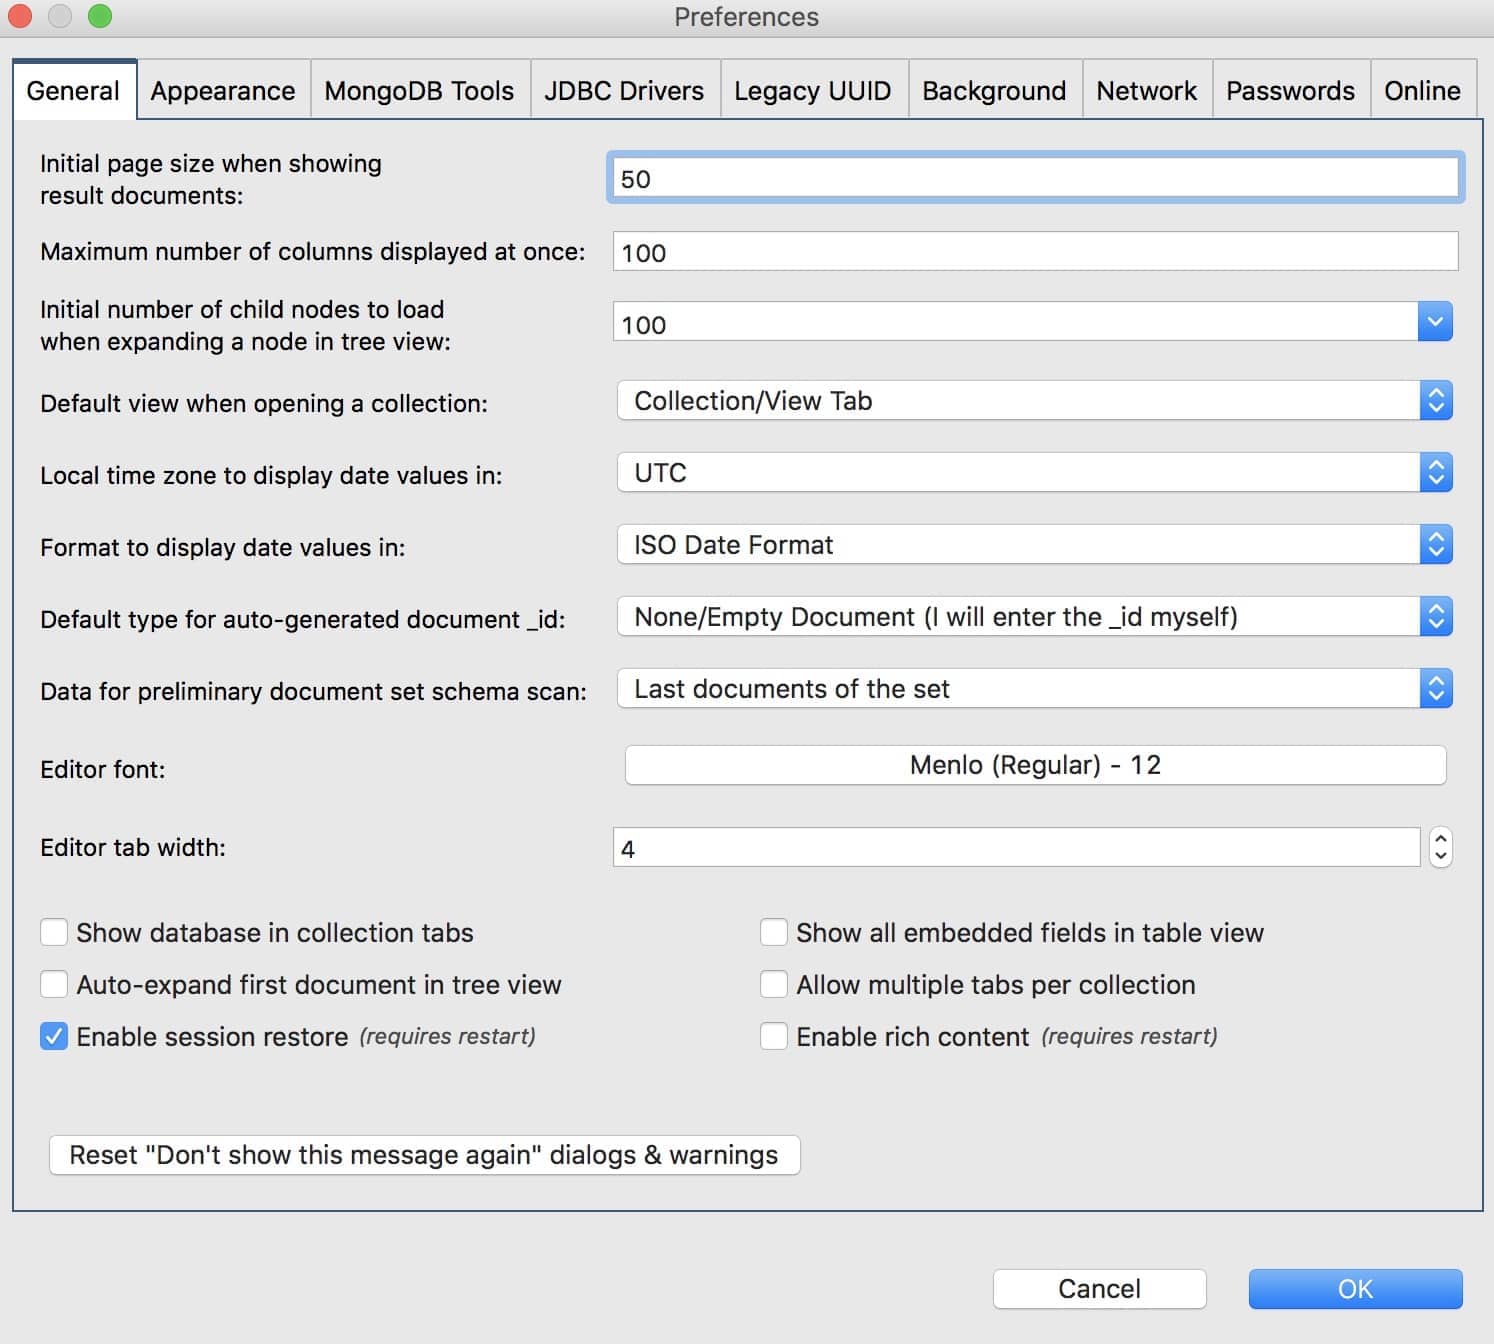Close the Preferences window with red button
1494x1344 pixels.
point(20,16)
